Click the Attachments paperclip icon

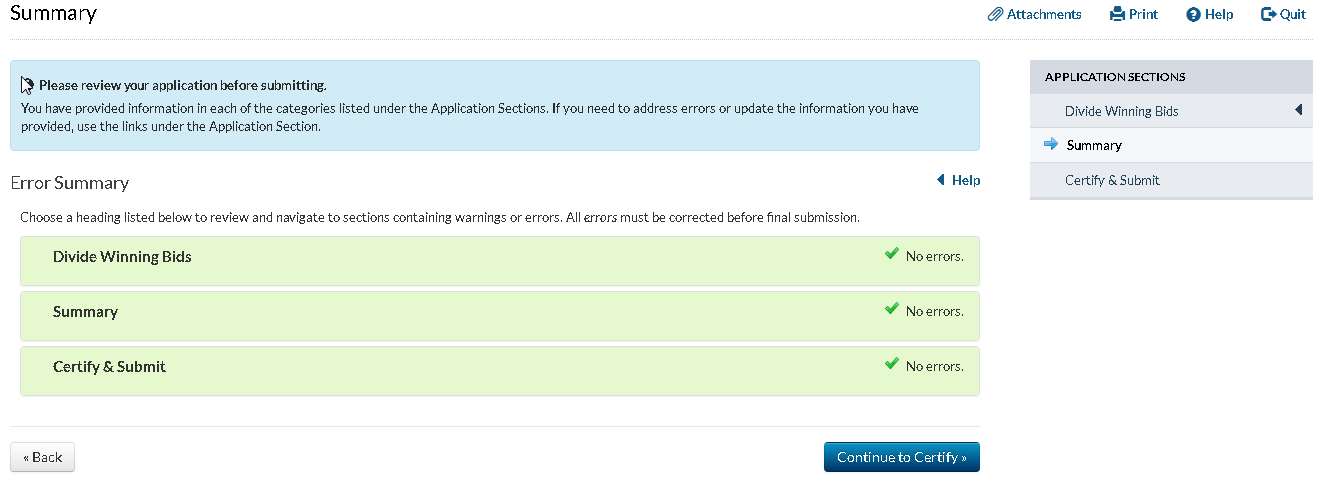tap(995, 15)
